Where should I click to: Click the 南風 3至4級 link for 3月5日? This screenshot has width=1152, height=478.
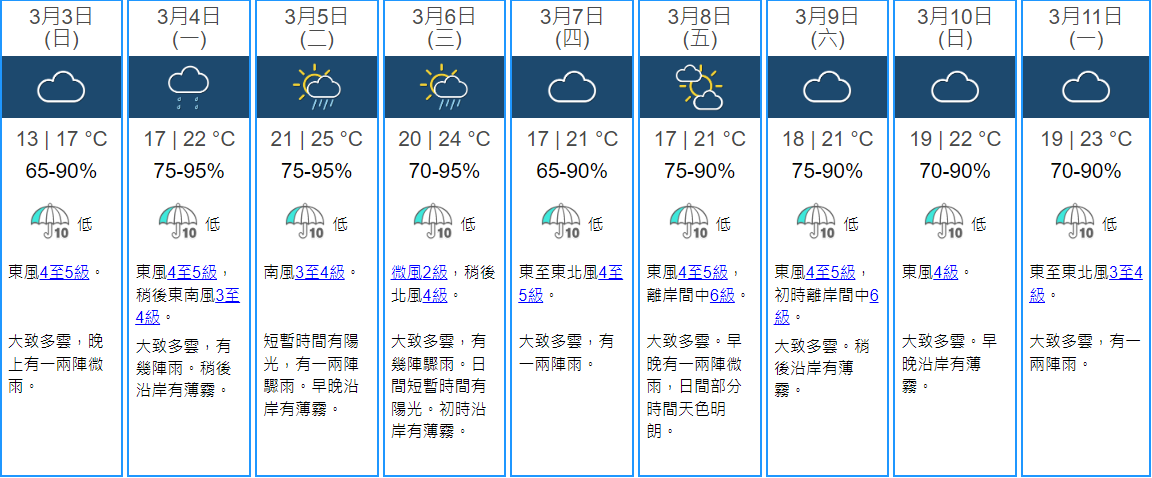[320, 271]
